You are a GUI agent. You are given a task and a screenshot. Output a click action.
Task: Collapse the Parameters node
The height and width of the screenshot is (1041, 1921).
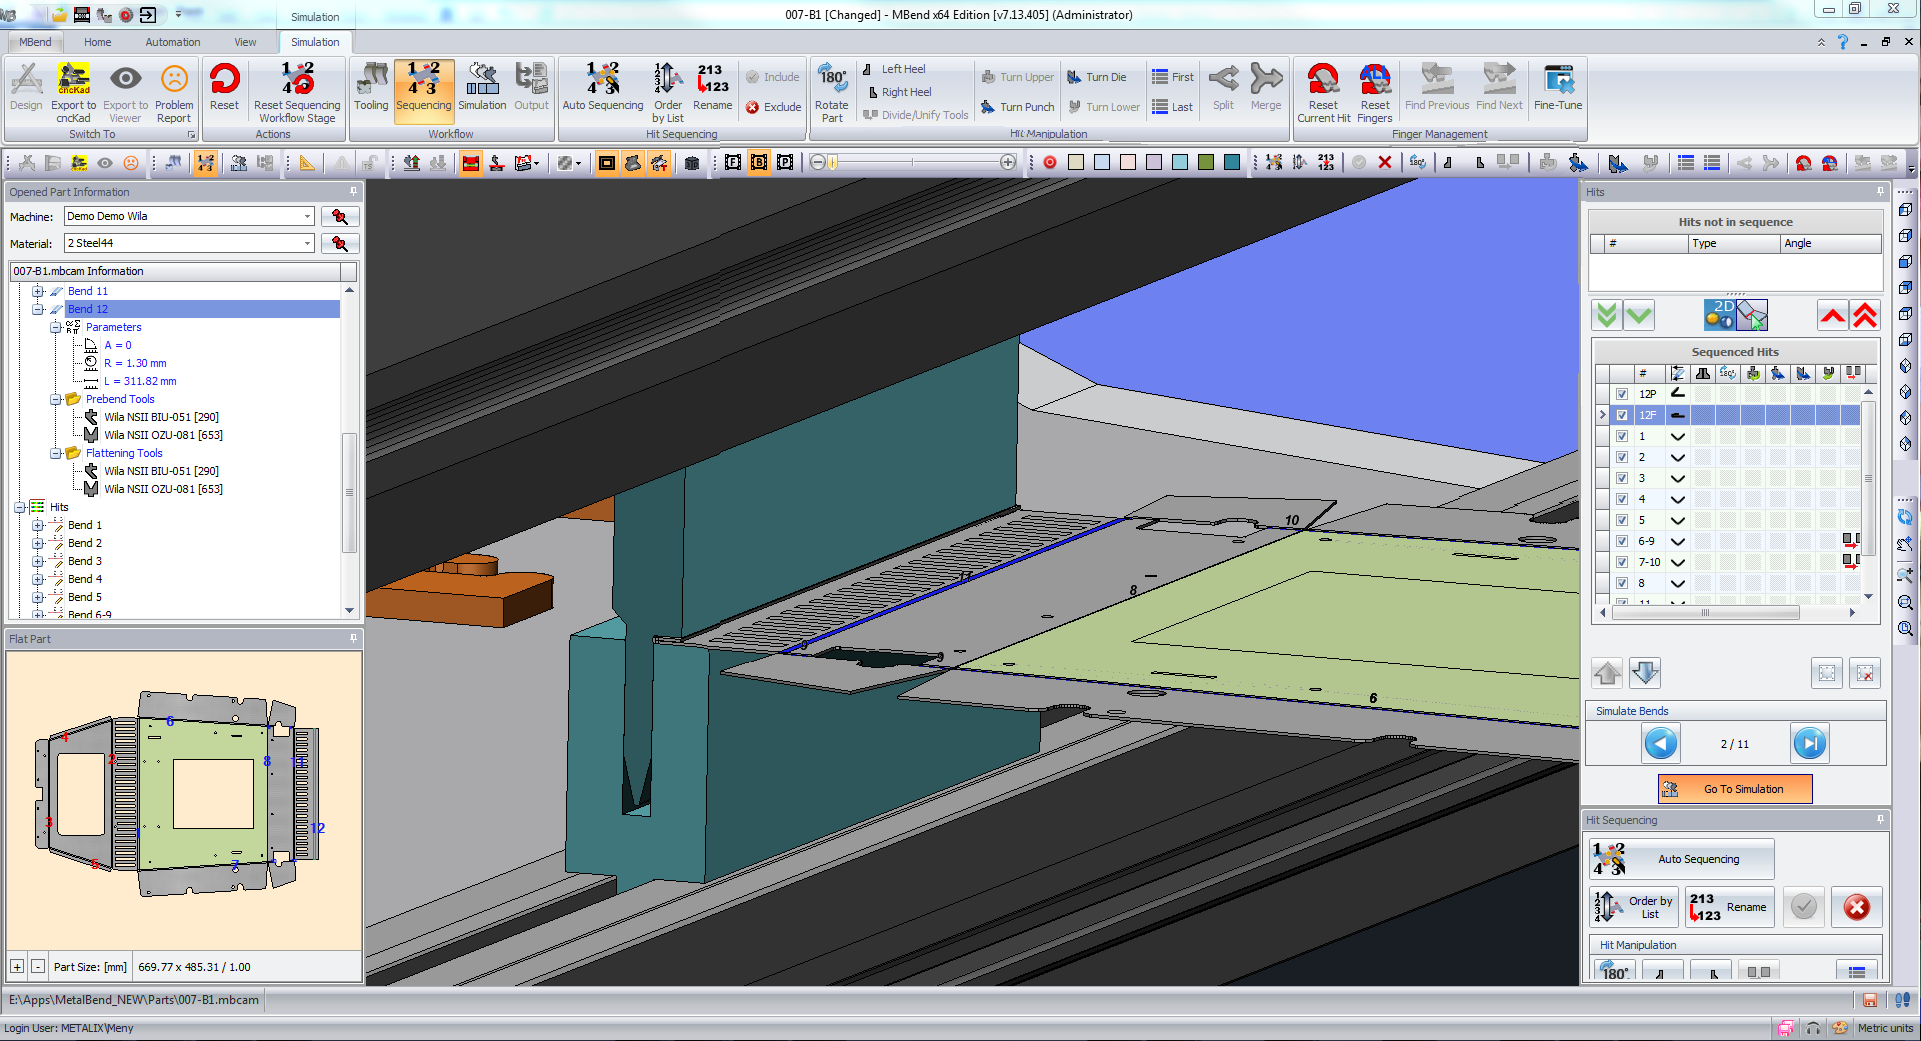pos(56,327)
